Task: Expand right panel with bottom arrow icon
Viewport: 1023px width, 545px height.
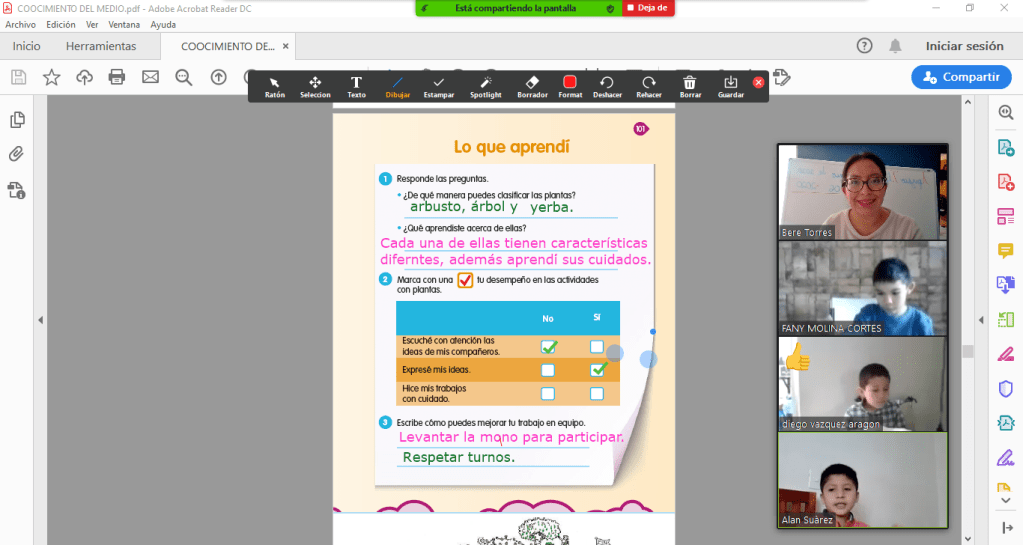Action: [x=1006, y=527]
